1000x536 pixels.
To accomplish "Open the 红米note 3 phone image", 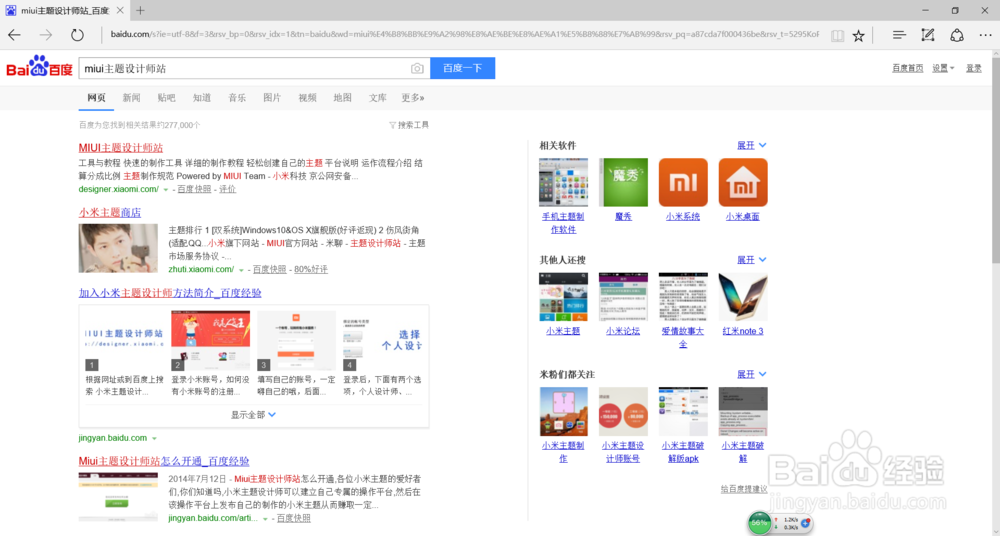I will [743, 297].
